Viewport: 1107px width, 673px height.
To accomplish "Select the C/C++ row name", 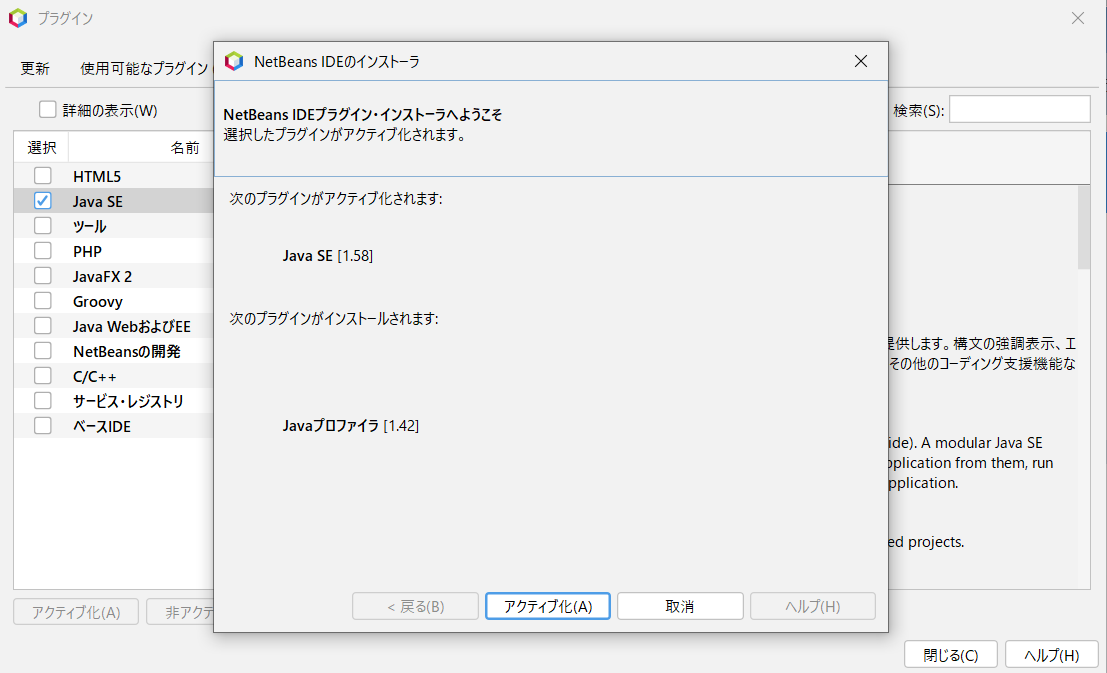I will click(x=95, y=376).
